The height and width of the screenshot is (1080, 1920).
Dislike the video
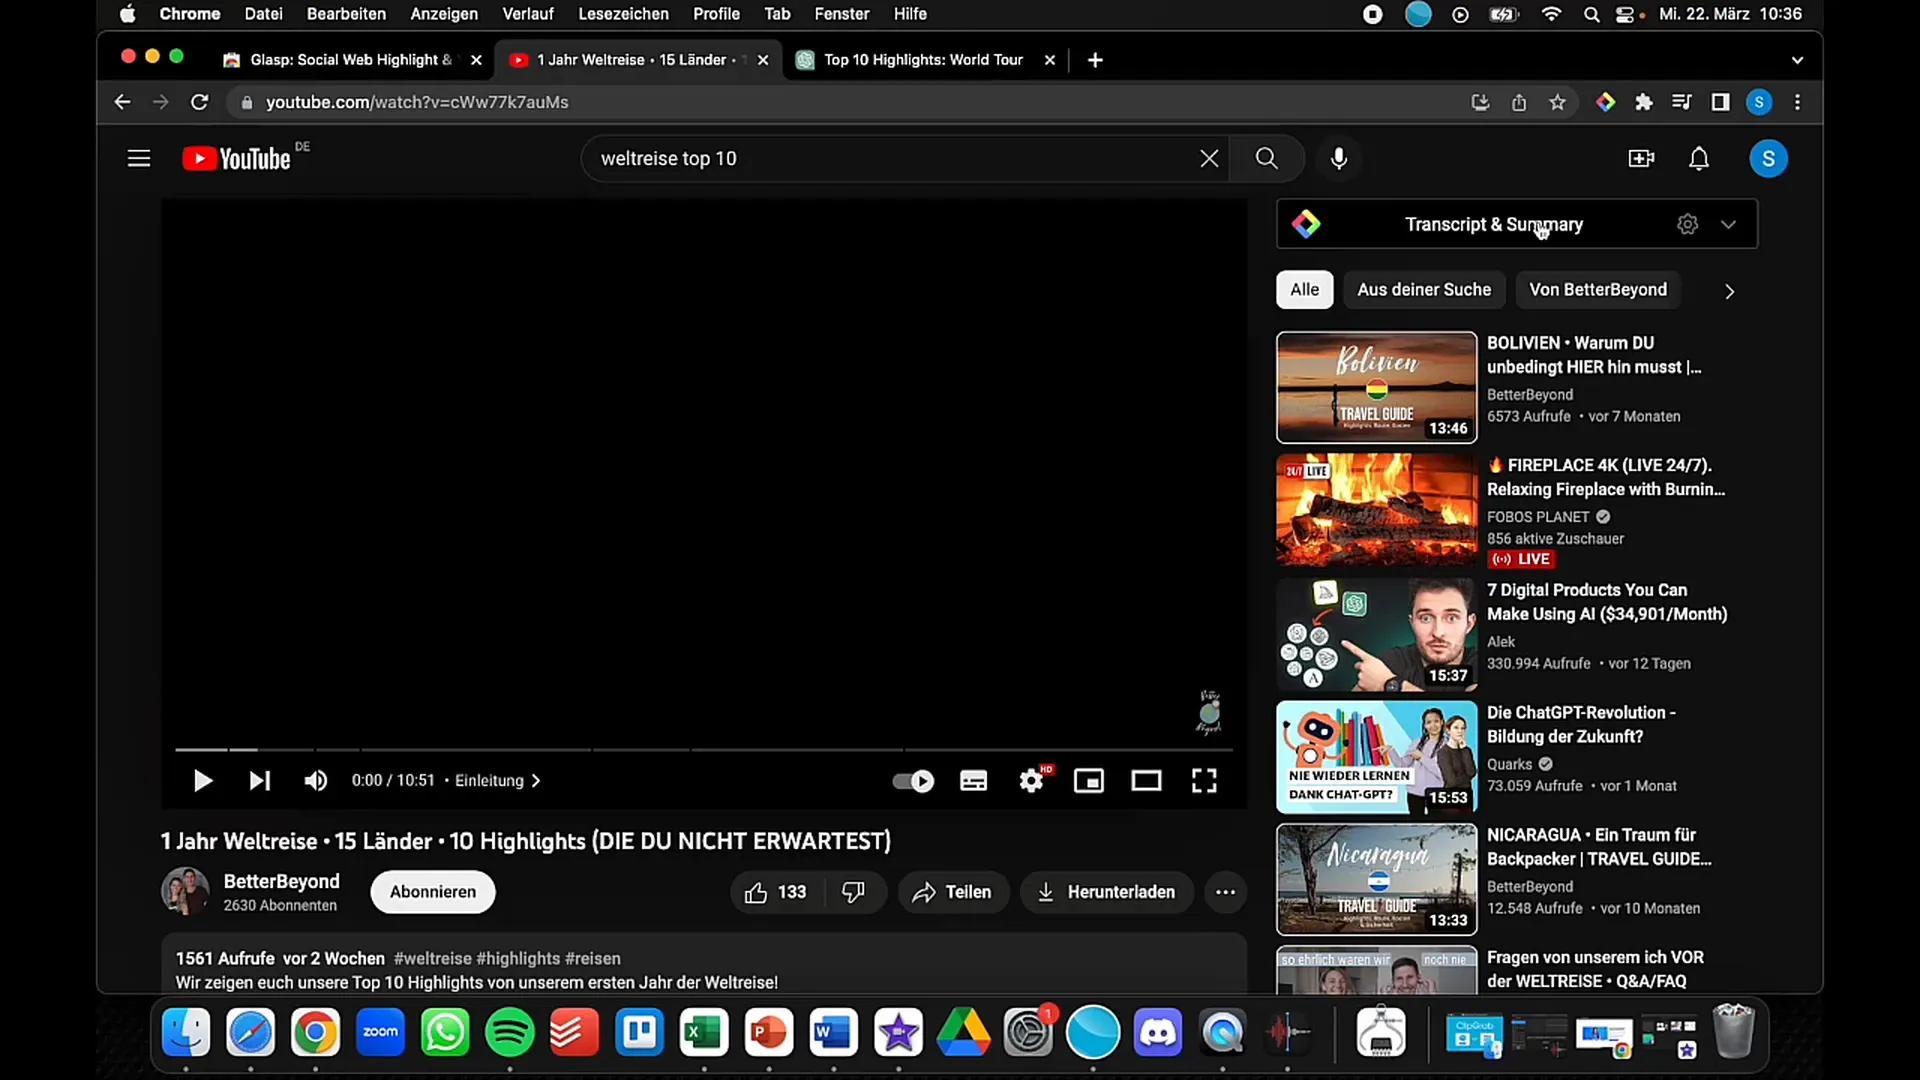point(854,892)
